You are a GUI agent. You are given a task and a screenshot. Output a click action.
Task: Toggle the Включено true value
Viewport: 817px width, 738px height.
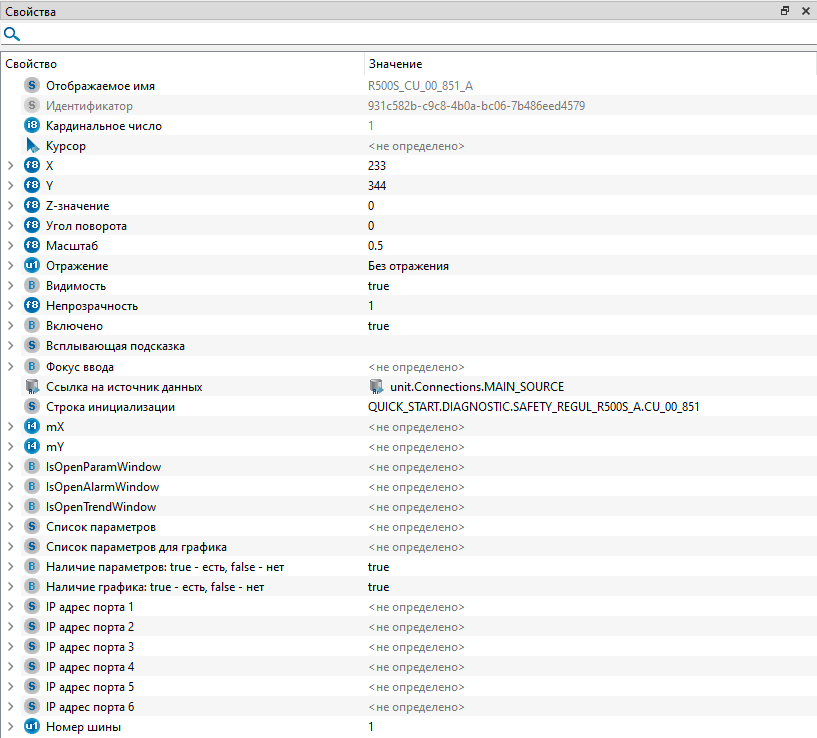point(379,326)
